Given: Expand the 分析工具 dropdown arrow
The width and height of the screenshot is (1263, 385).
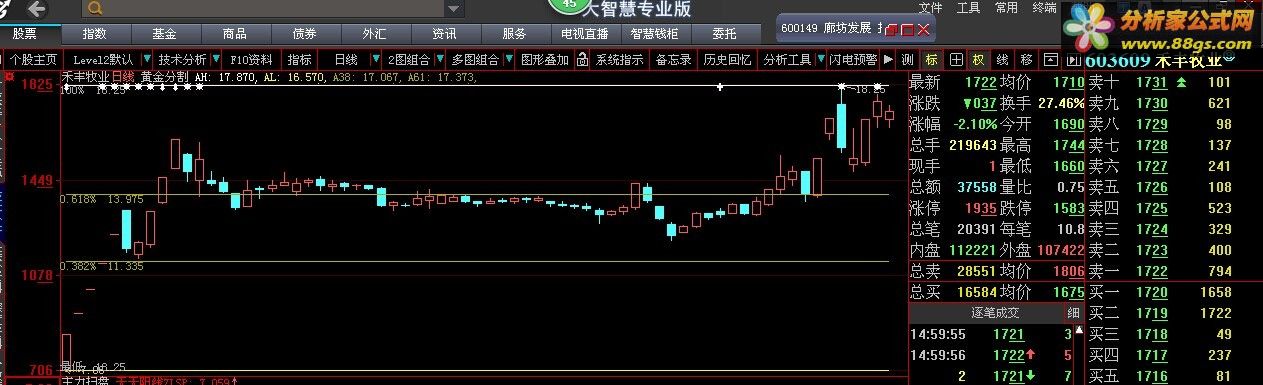Looking at the screenshot, I should (x=822, y=60).
